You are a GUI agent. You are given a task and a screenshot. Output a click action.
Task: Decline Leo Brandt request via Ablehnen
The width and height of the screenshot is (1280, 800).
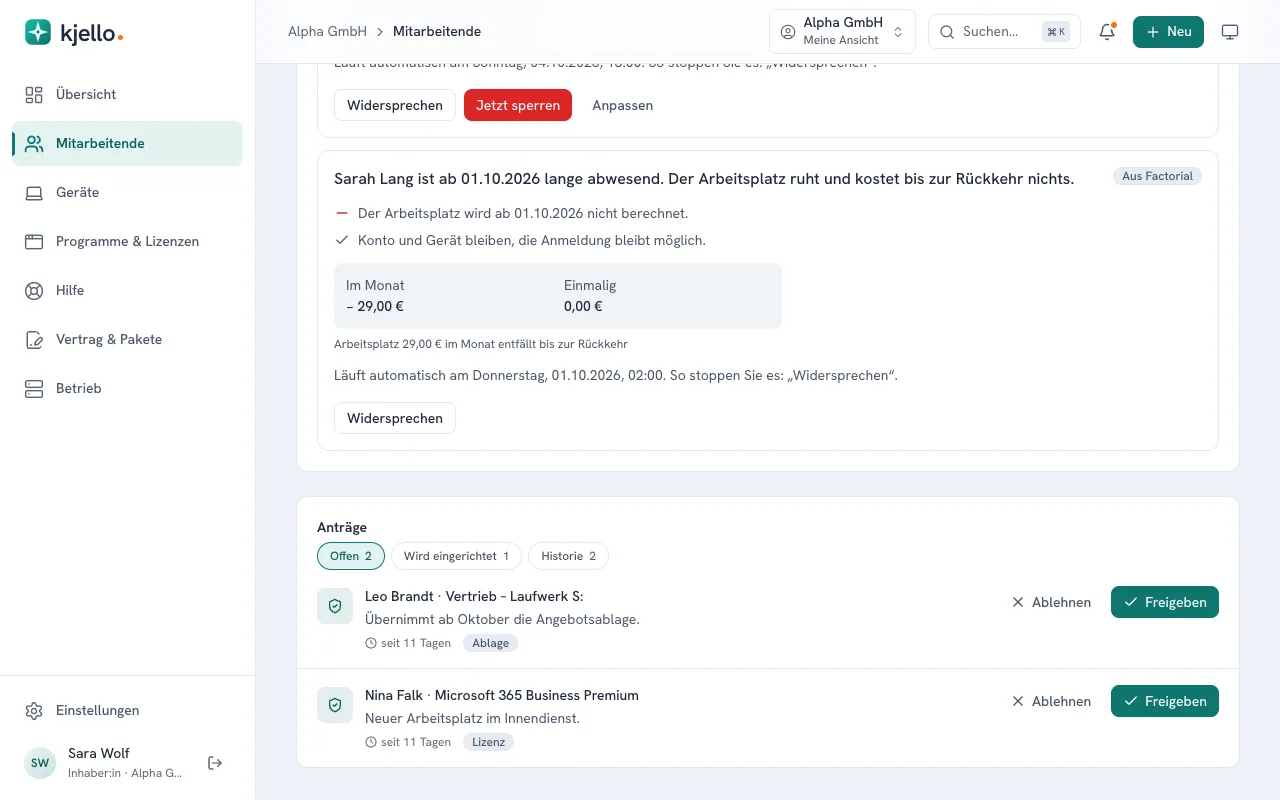click(x=1051, y=602)
